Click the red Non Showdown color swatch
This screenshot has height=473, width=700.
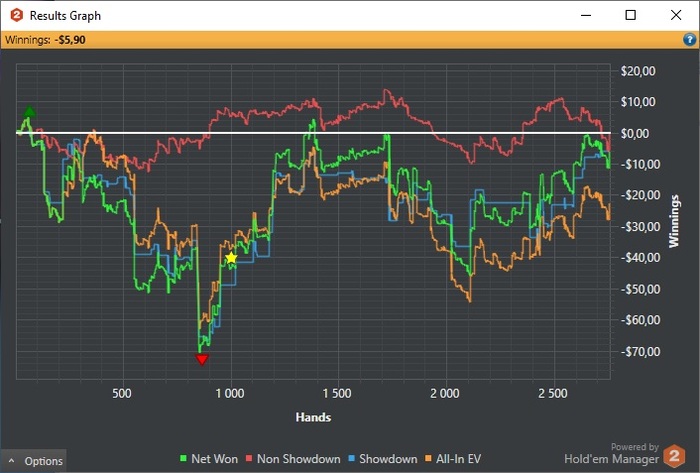click(249, 458)
